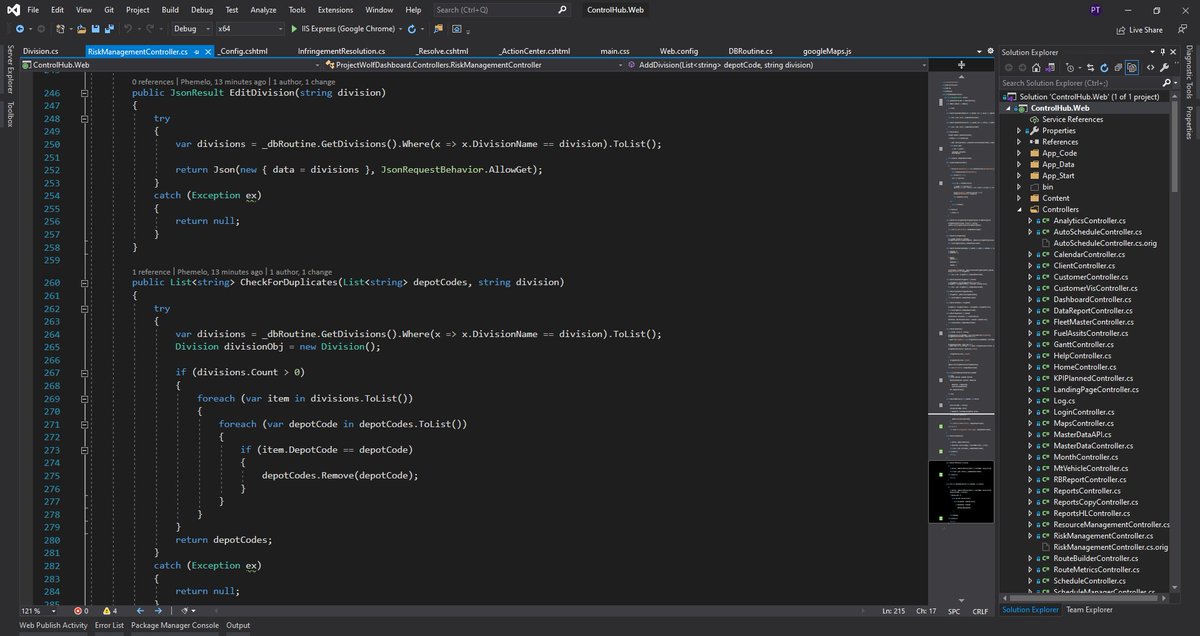
Task: Click the Visual Studio logo icon
Action: pos(11,9)
